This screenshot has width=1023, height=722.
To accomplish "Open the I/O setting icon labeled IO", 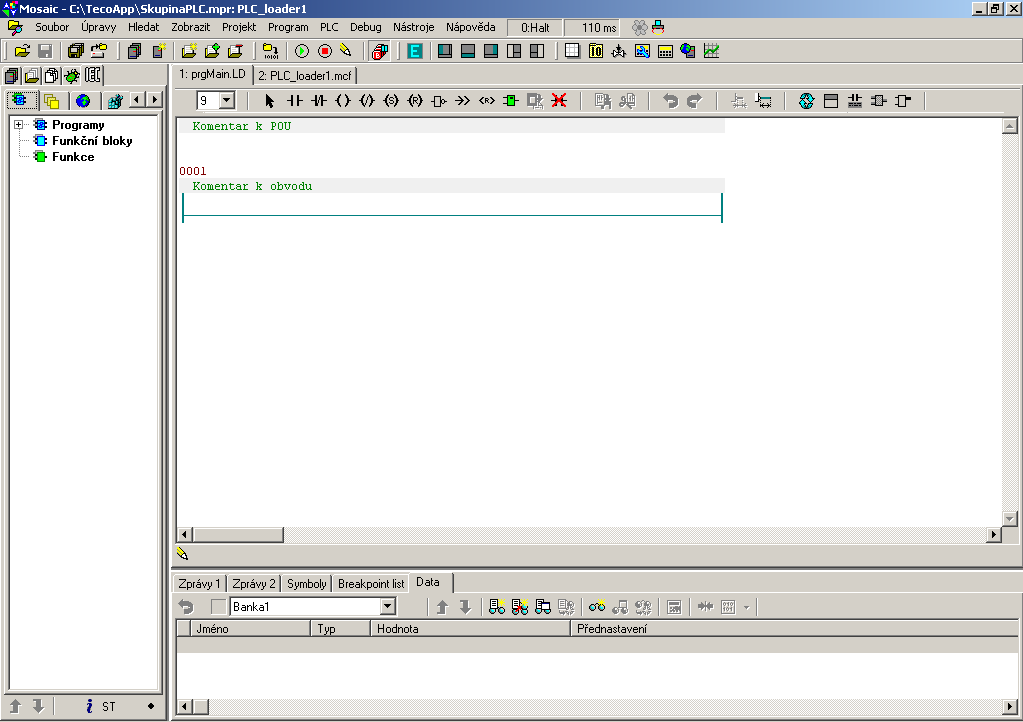I will click(x=596, y=51).
